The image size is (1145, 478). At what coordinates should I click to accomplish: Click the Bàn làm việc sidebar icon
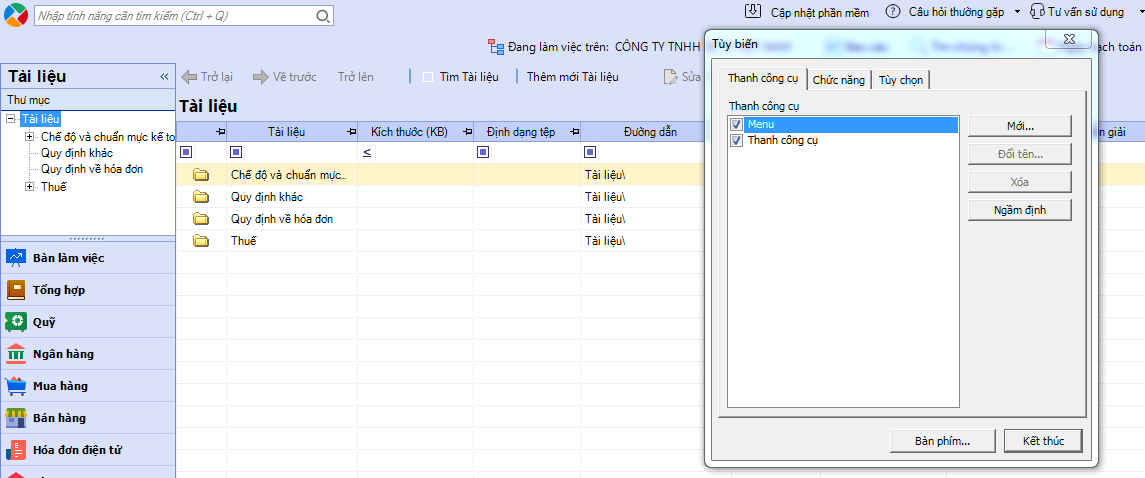pos(15,258)
